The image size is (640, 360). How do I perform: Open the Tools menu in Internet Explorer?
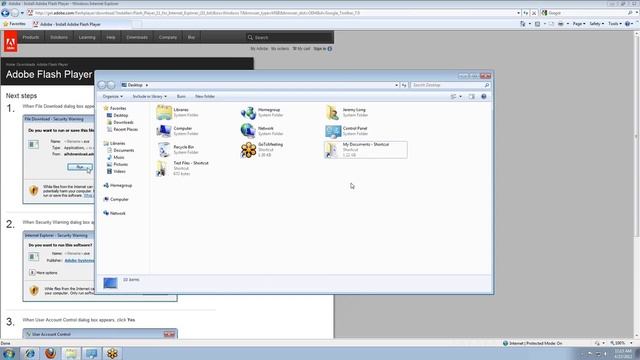coord(615,24)
